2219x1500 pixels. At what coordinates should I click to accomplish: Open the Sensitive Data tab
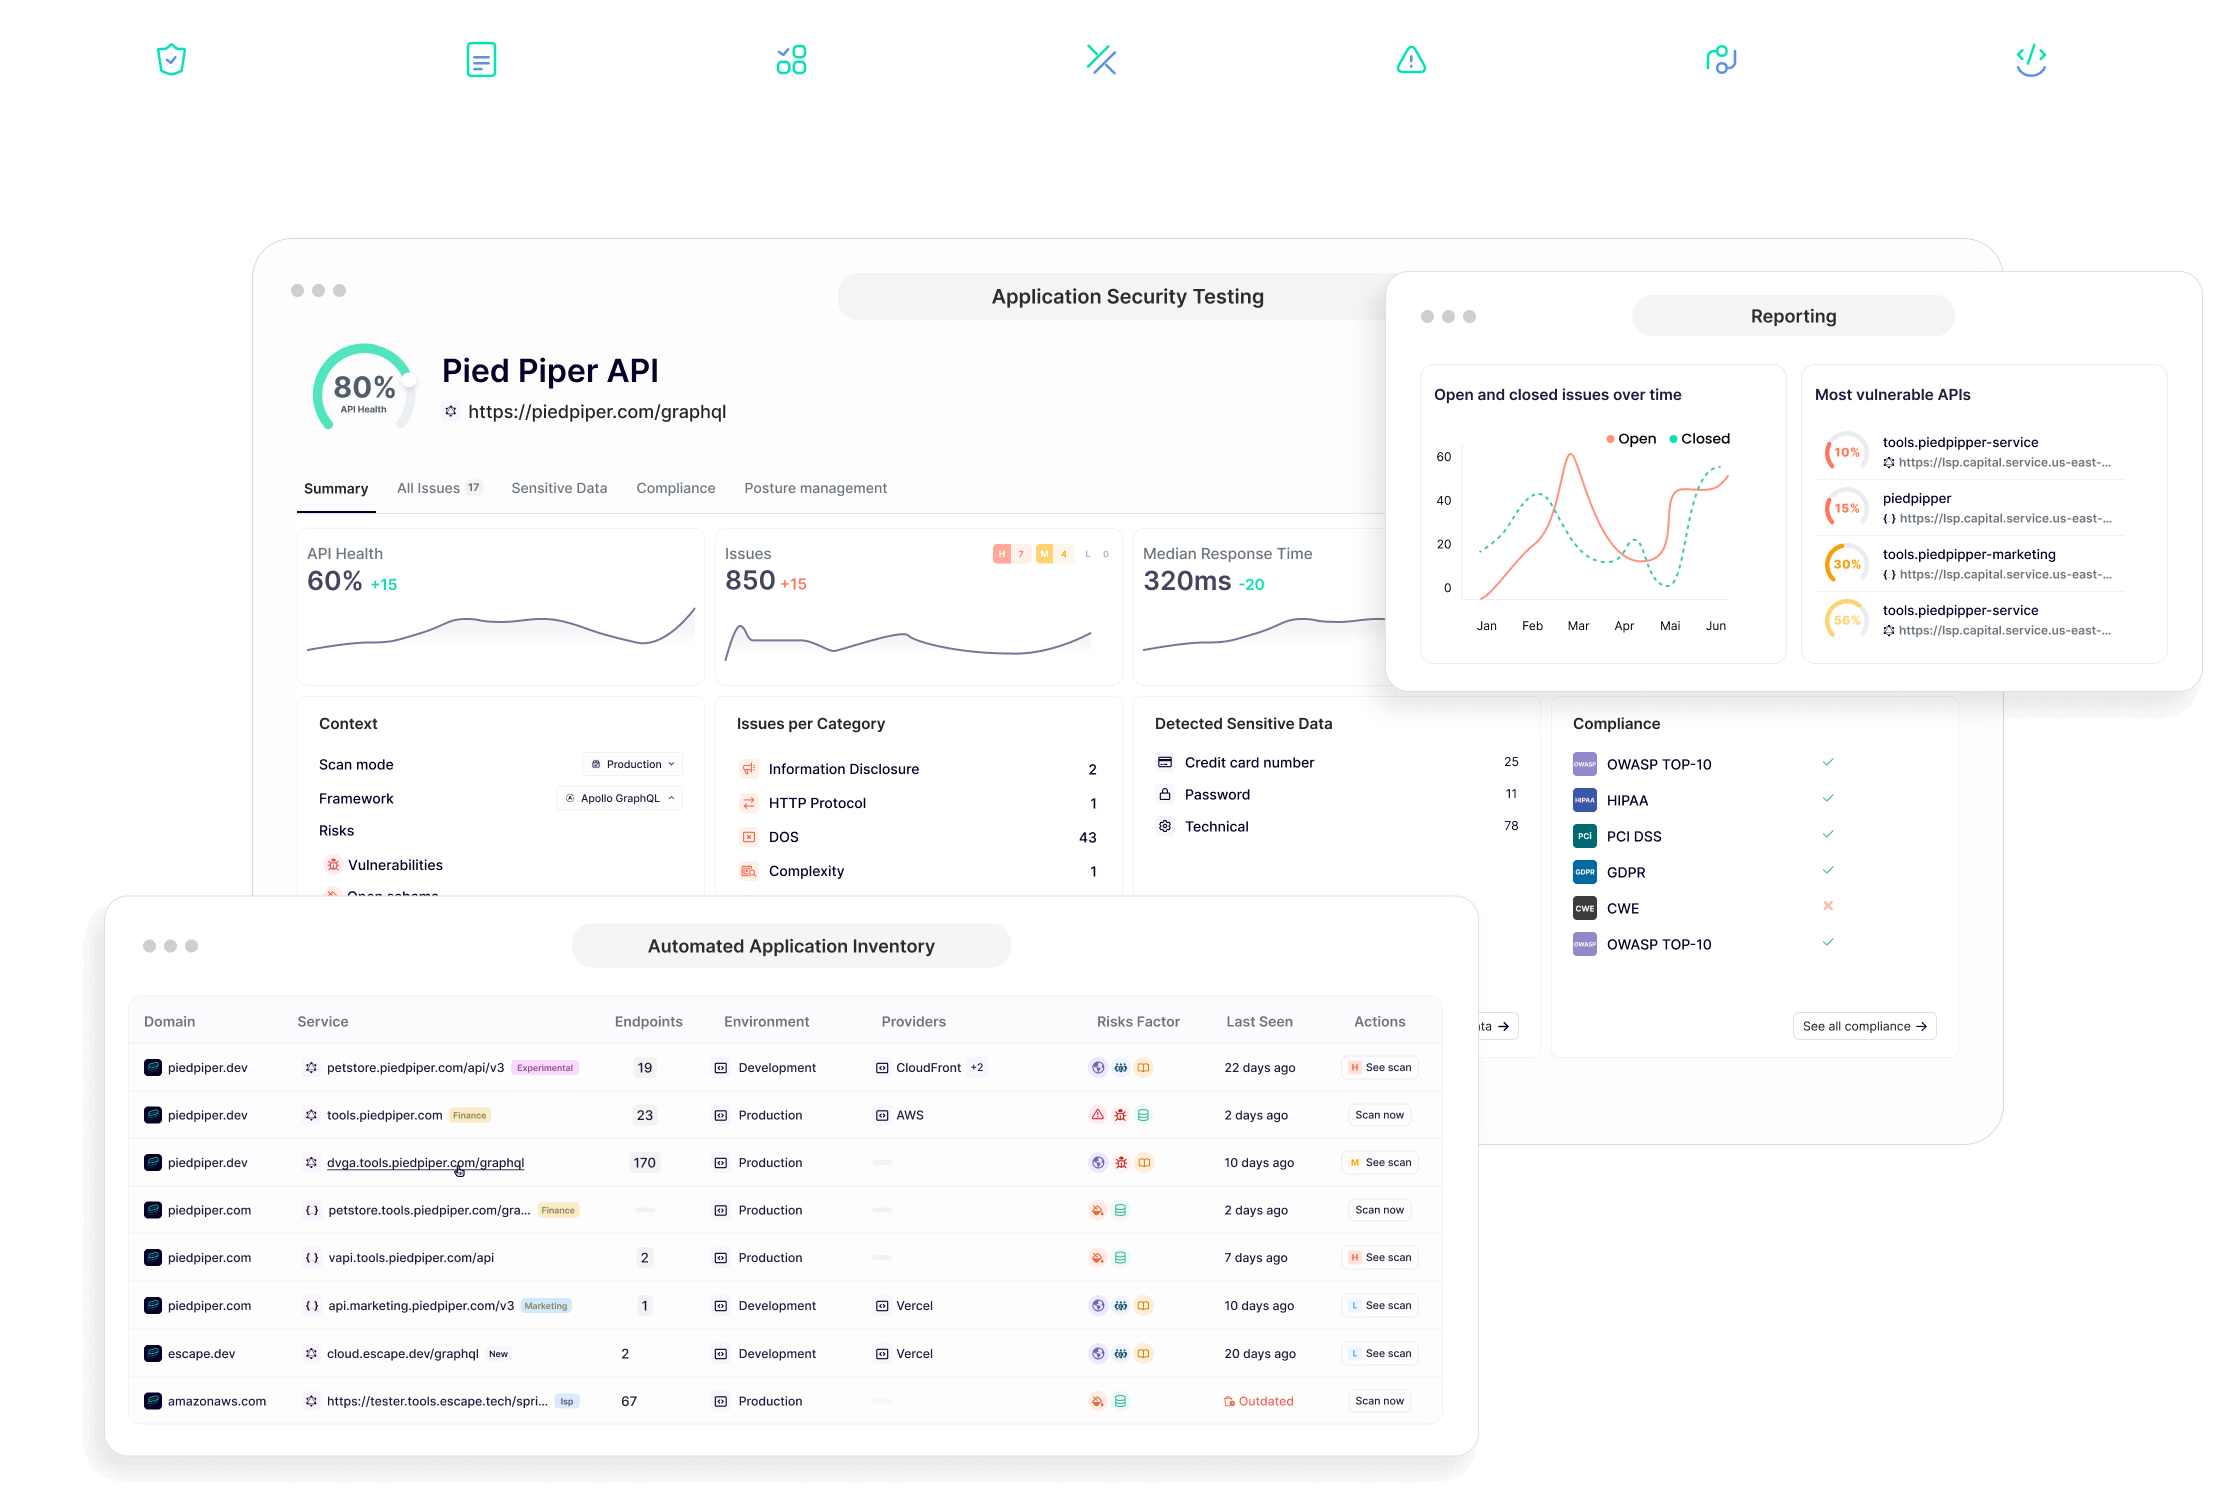(x=559, y=488)
